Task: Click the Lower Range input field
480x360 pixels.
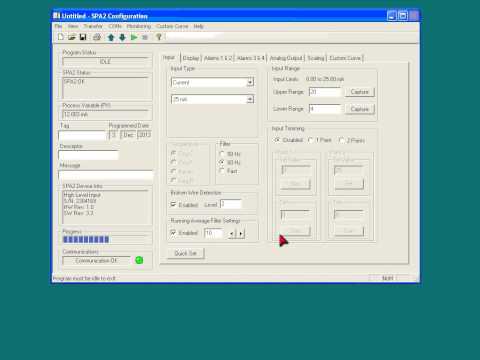Action: tap(325, 109)
